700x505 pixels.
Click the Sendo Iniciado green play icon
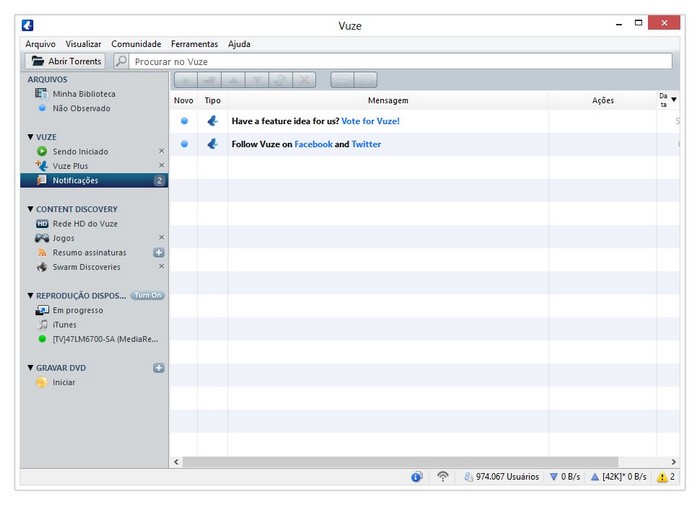pyautogui.click(x=42, y=151)
